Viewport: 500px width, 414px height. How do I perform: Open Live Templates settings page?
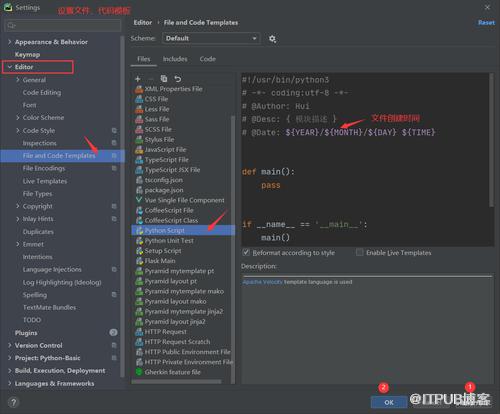coord(45,181)
